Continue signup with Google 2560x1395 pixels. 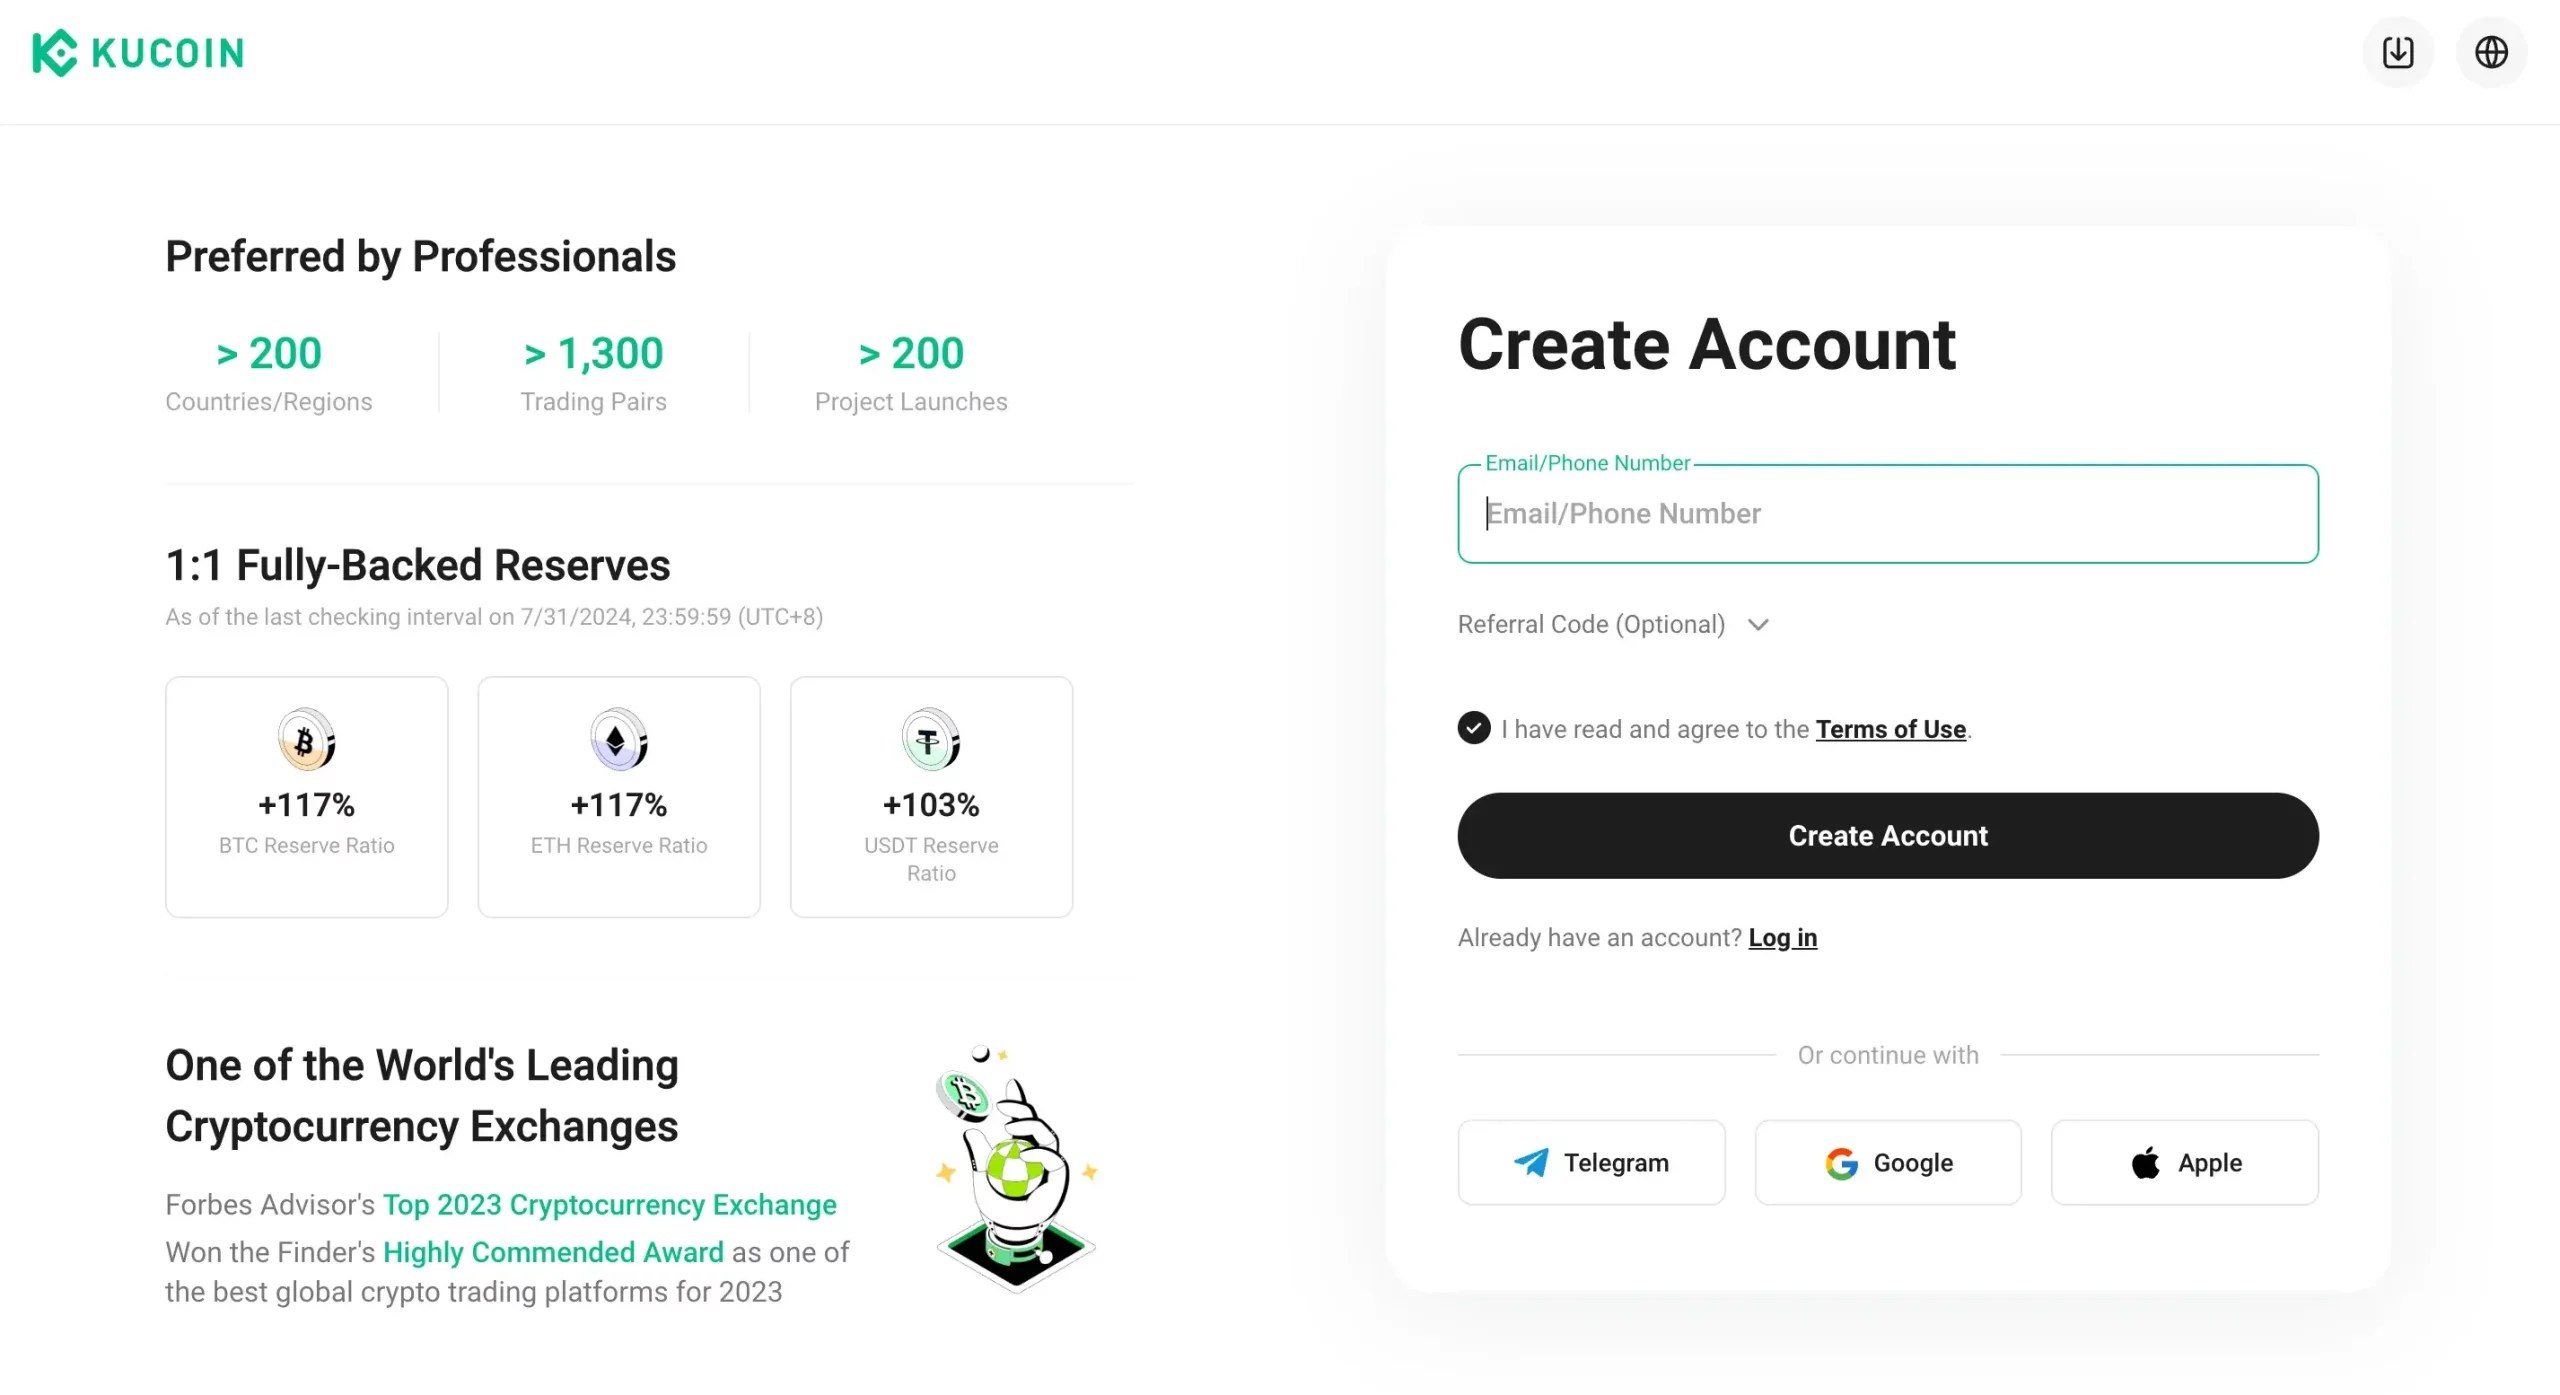point(1887,1162)
